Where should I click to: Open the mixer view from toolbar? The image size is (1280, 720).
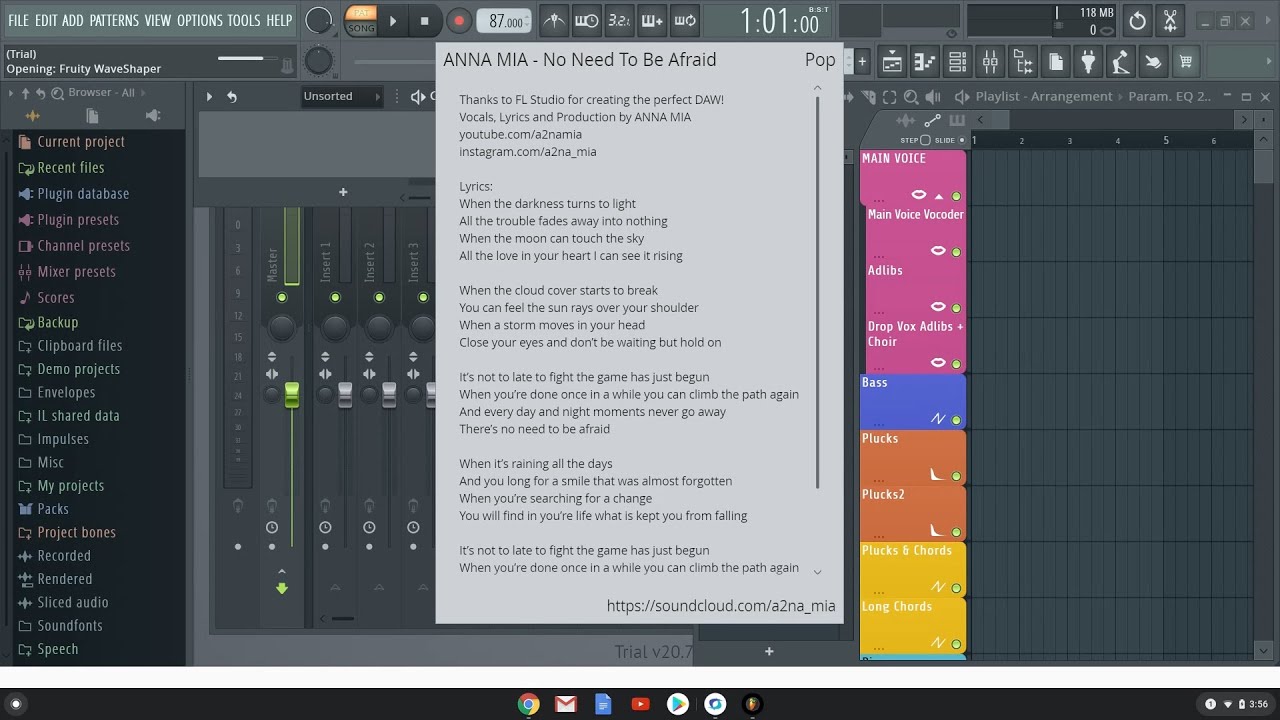(x=990, y=62)
